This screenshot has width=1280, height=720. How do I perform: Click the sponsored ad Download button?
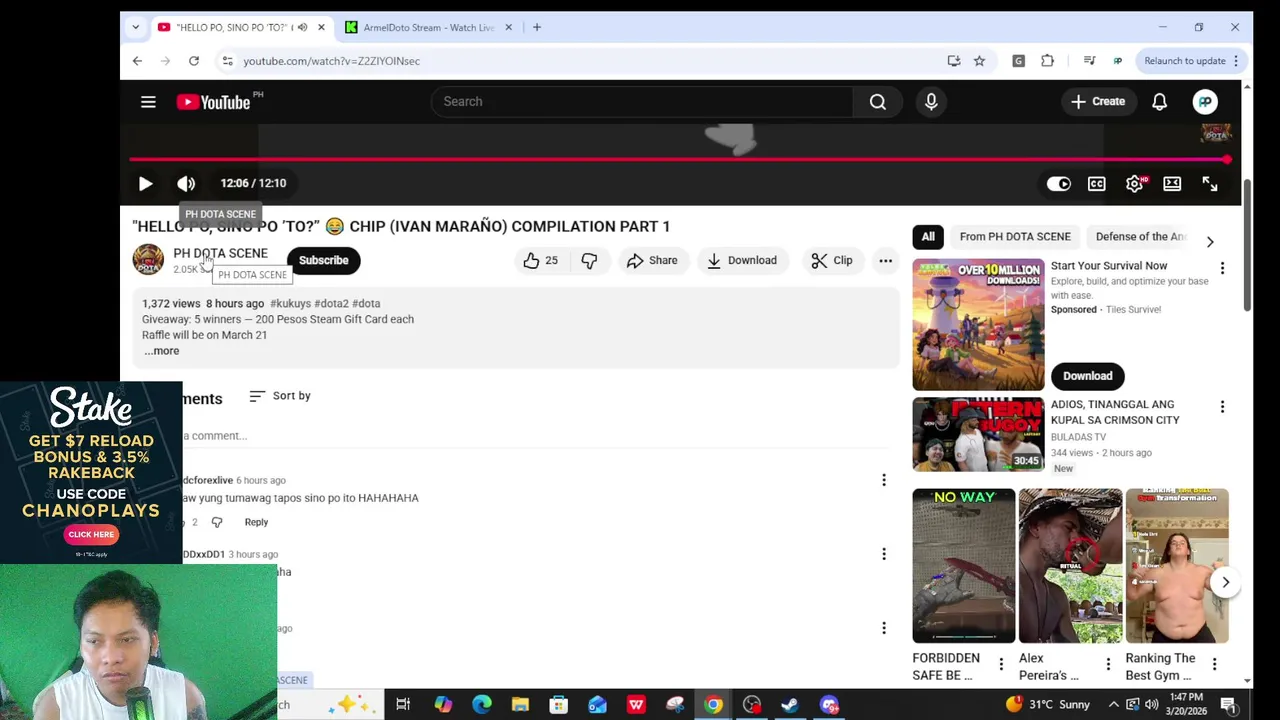pyautogui.click(x=1087, y=376)
